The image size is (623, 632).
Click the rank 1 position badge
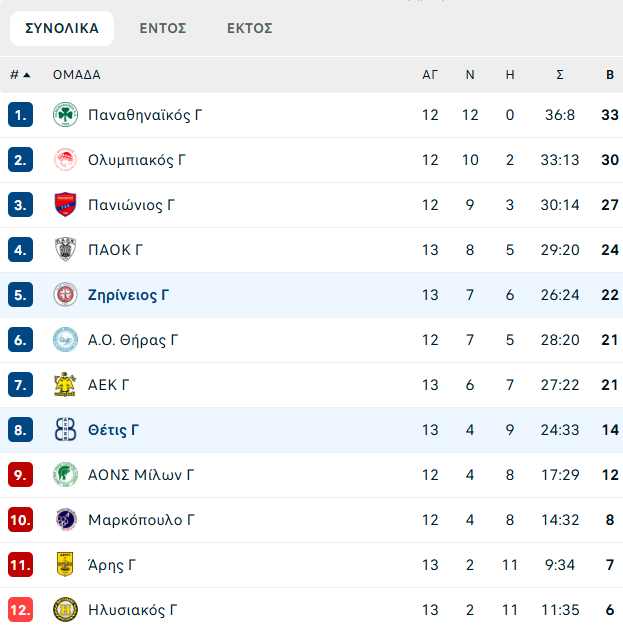[20, 115]
